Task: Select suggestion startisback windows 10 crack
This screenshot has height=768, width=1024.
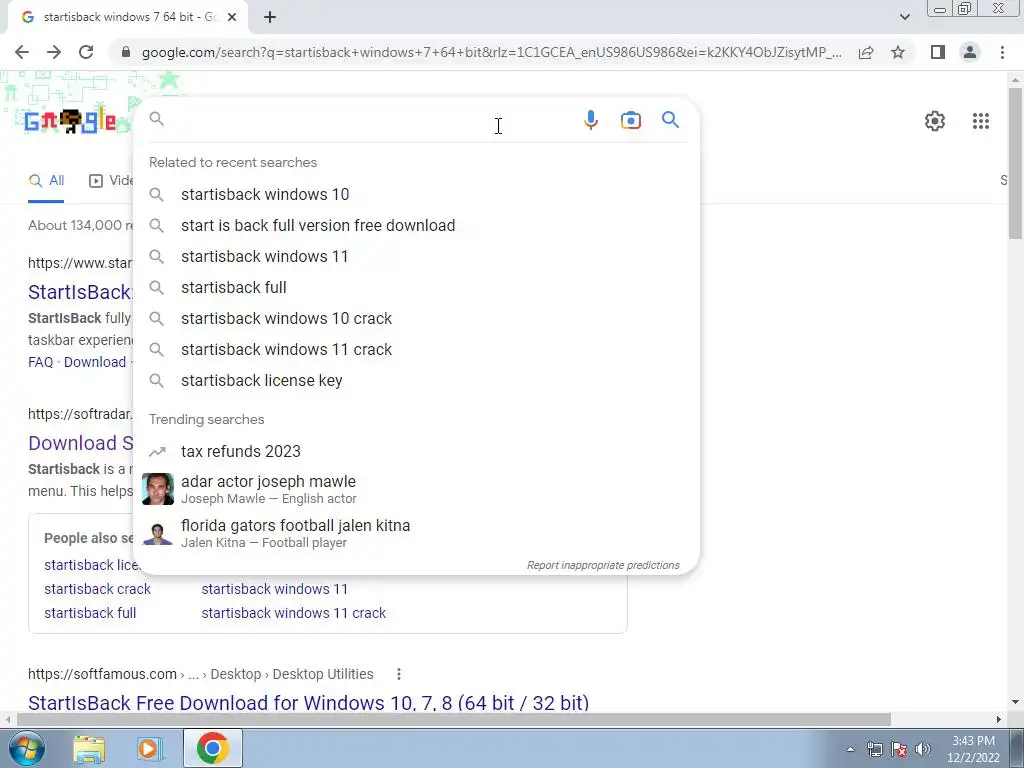Action: 416,318
